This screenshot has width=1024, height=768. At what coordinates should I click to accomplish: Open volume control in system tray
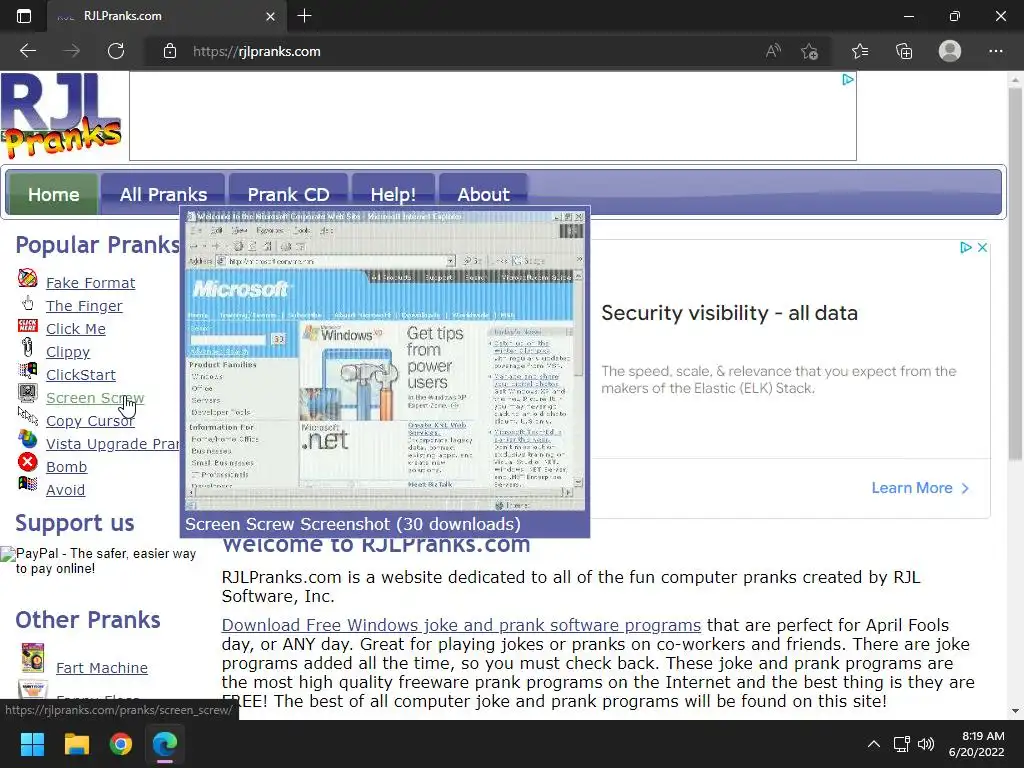pos(926,744)
